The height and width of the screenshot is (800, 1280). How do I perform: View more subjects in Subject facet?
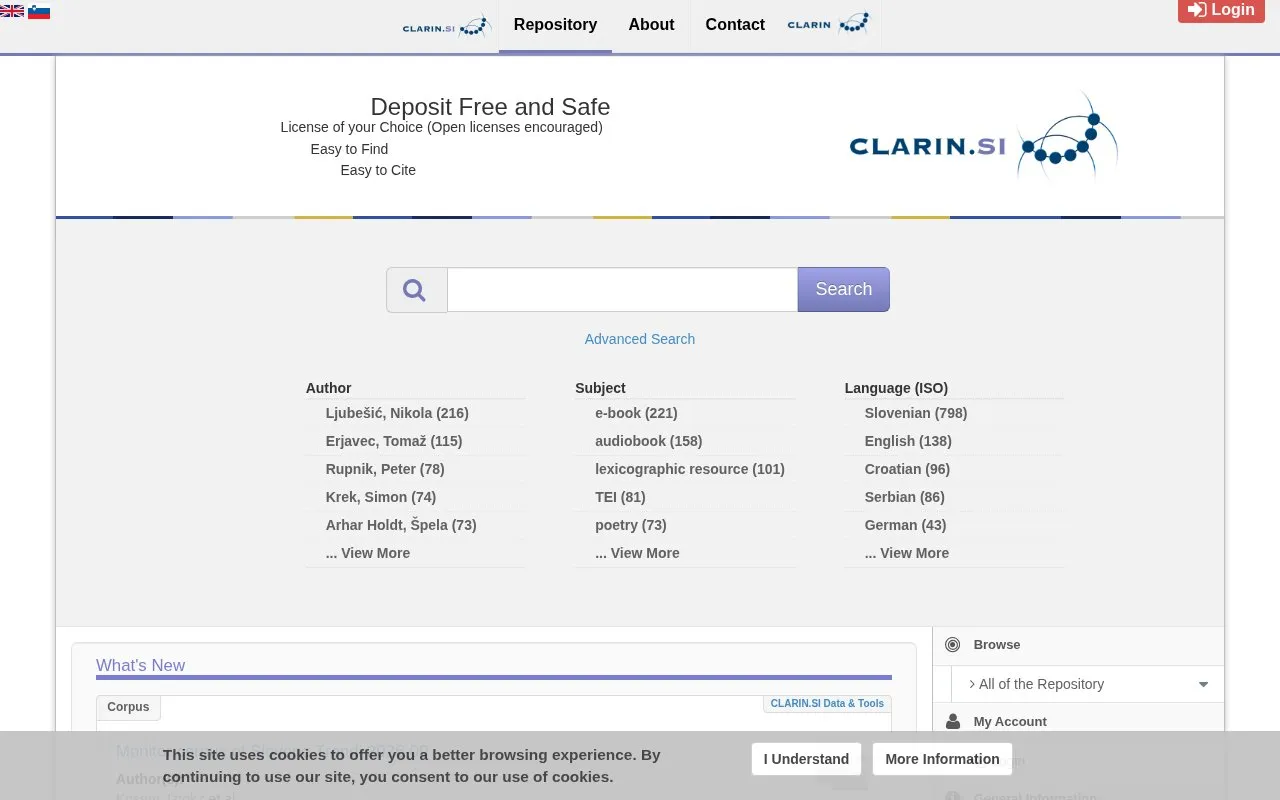(637, 553)
